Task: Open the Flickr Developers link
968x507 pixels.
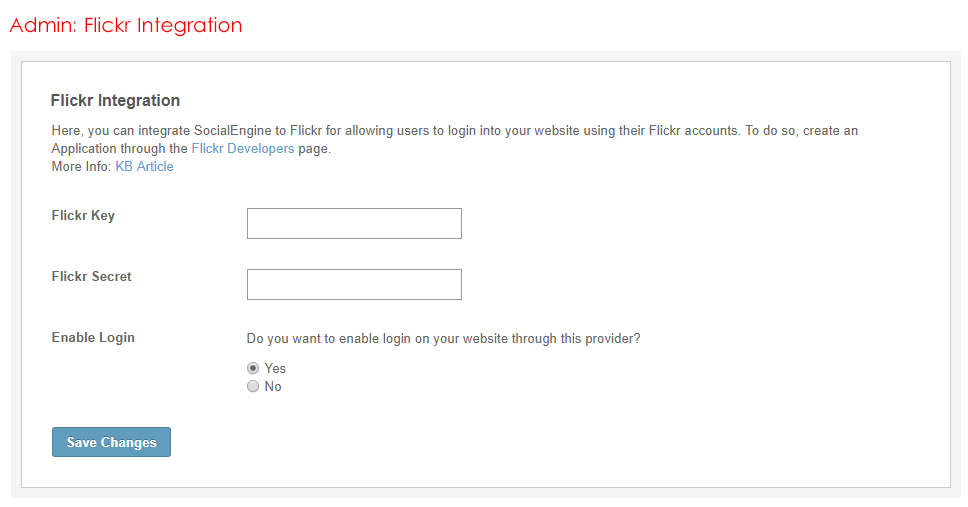Action: point(242,148)
